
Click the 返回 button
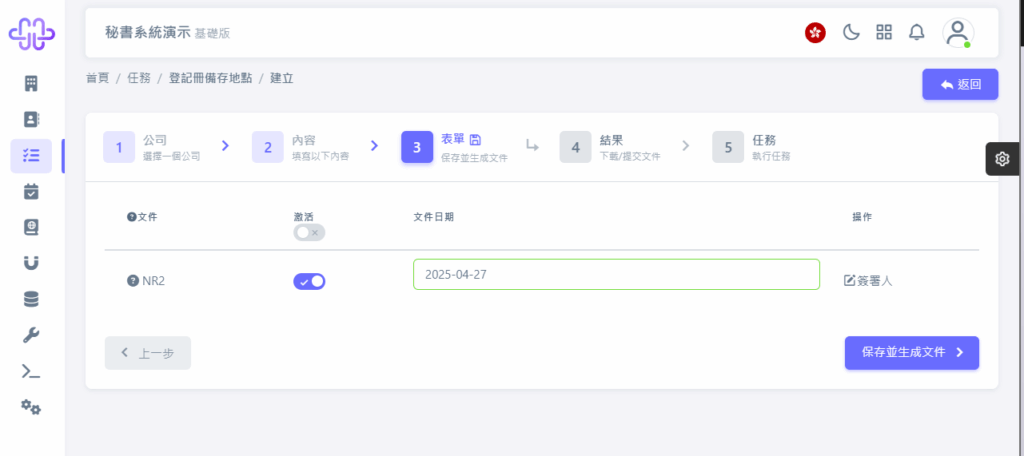click(960, 84)
